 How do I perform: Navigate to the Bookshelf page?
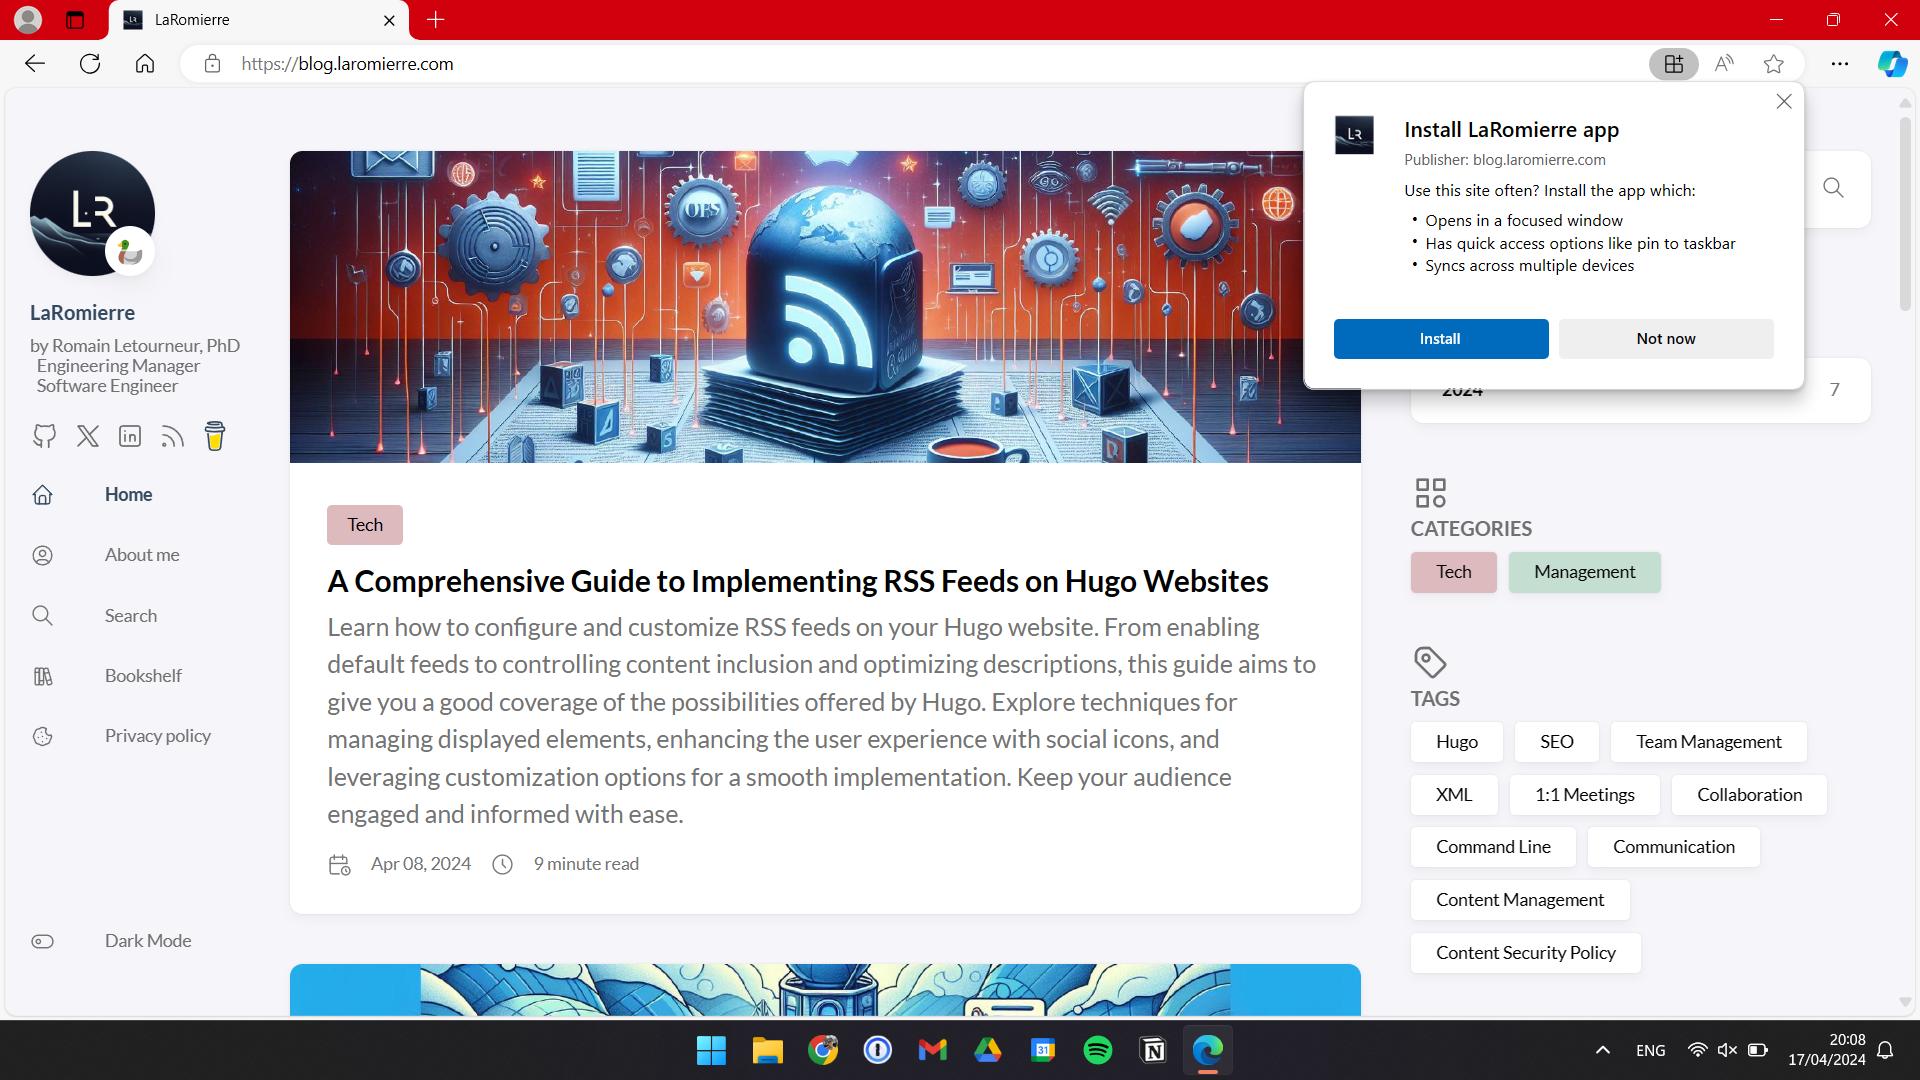point(142,675)
